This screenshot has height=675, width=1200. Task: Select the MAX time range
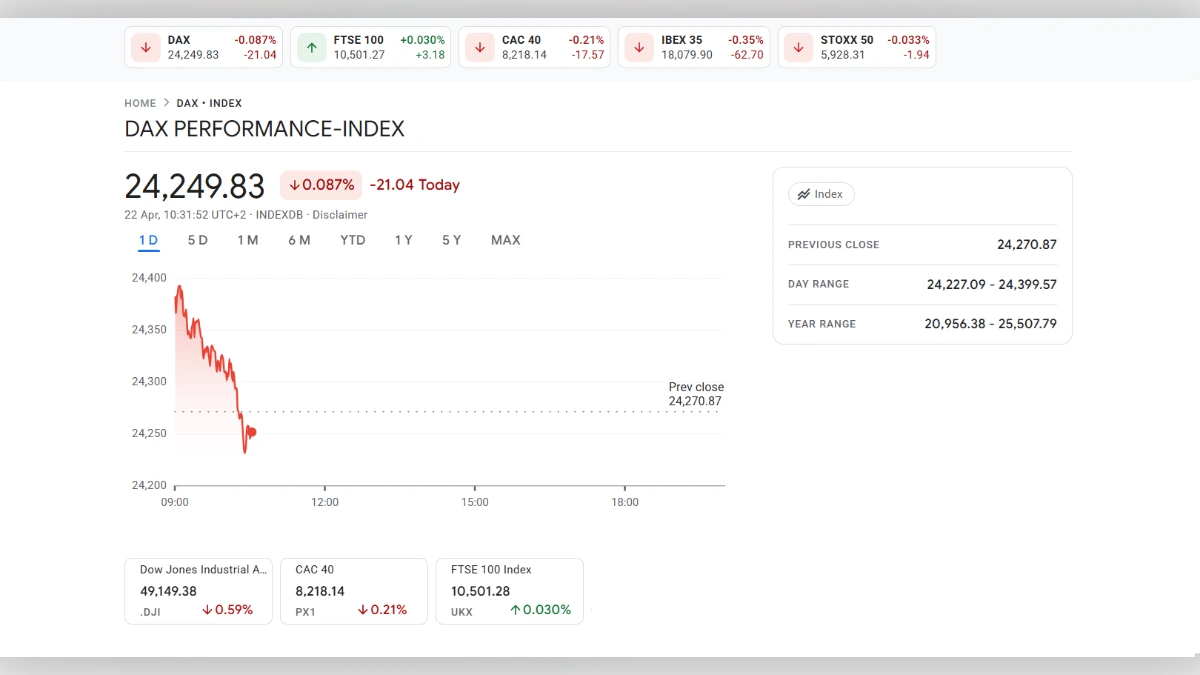point(505,240)
